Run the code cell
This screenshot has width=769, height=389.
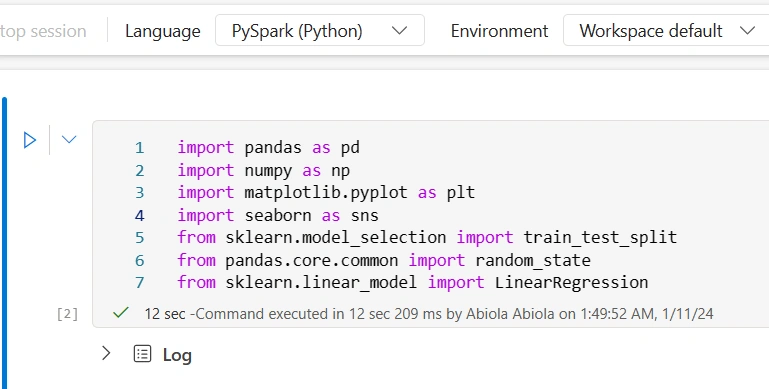pos(30,140)
